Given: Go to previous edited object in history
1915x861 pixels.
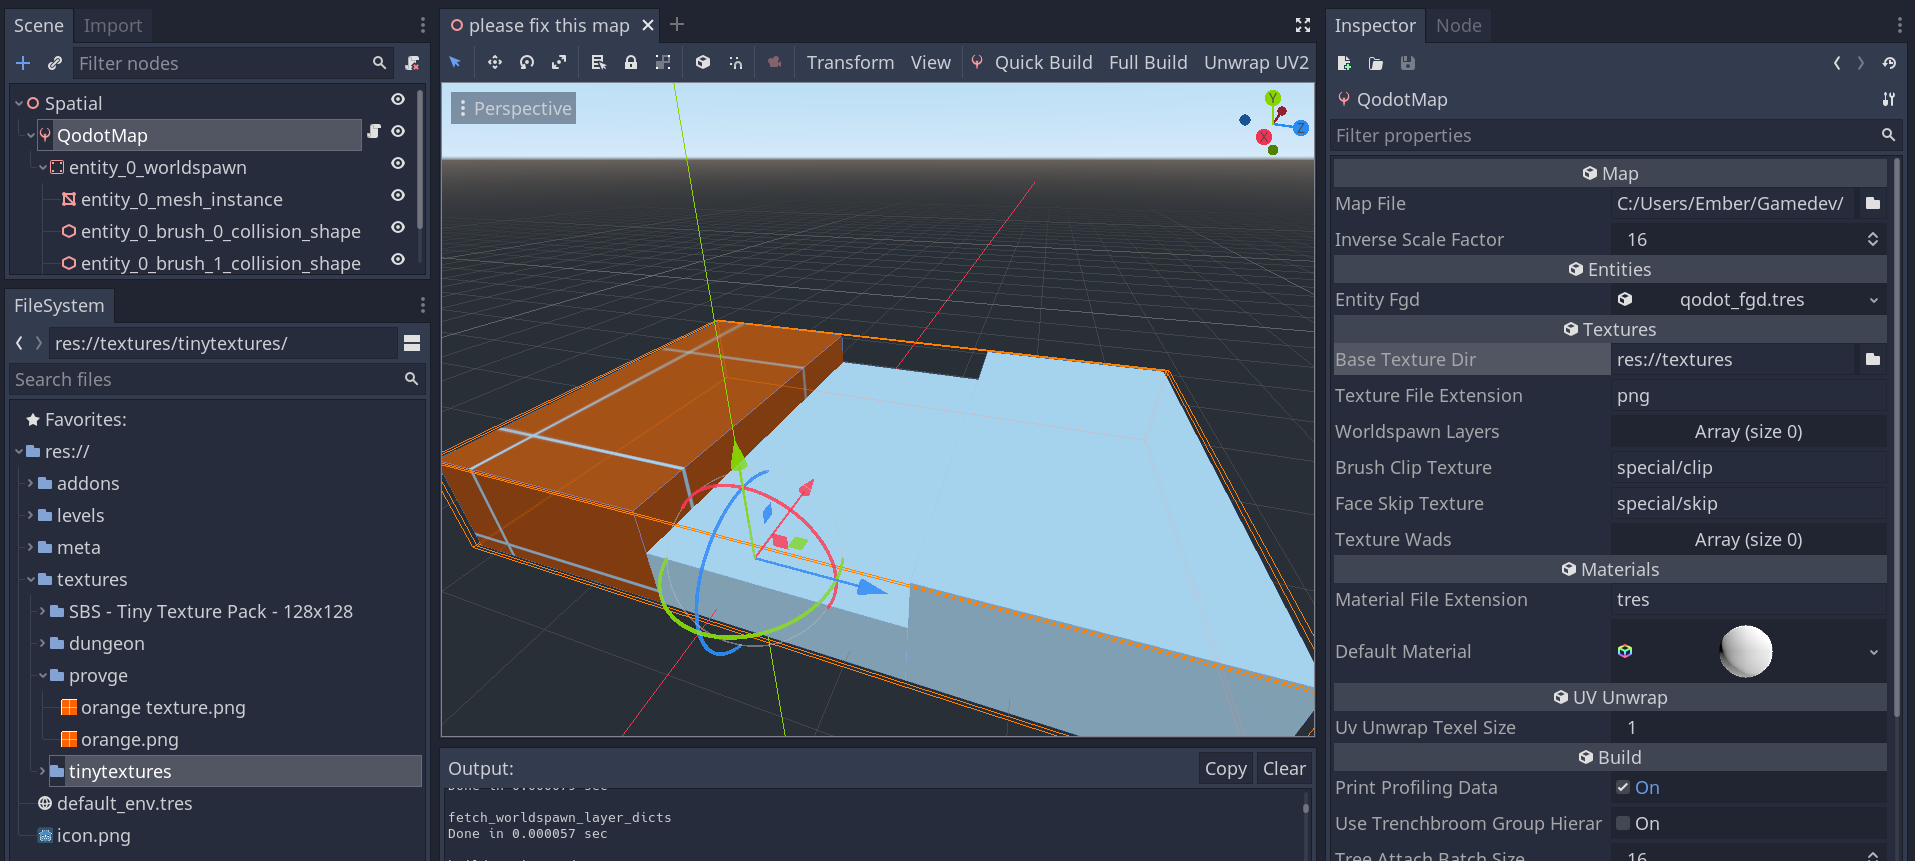Looking at the screenshot, I should click(x=1837, y=63).
